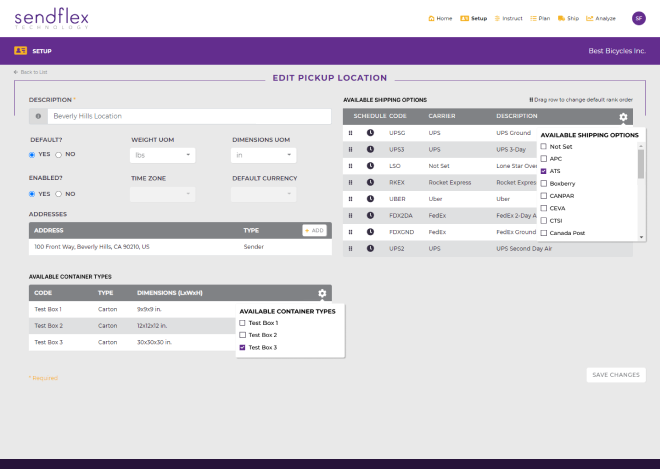Viewport: 660px width, 469px height.
Task: Click the Save Changes button
Action: [x=615, y=375]
